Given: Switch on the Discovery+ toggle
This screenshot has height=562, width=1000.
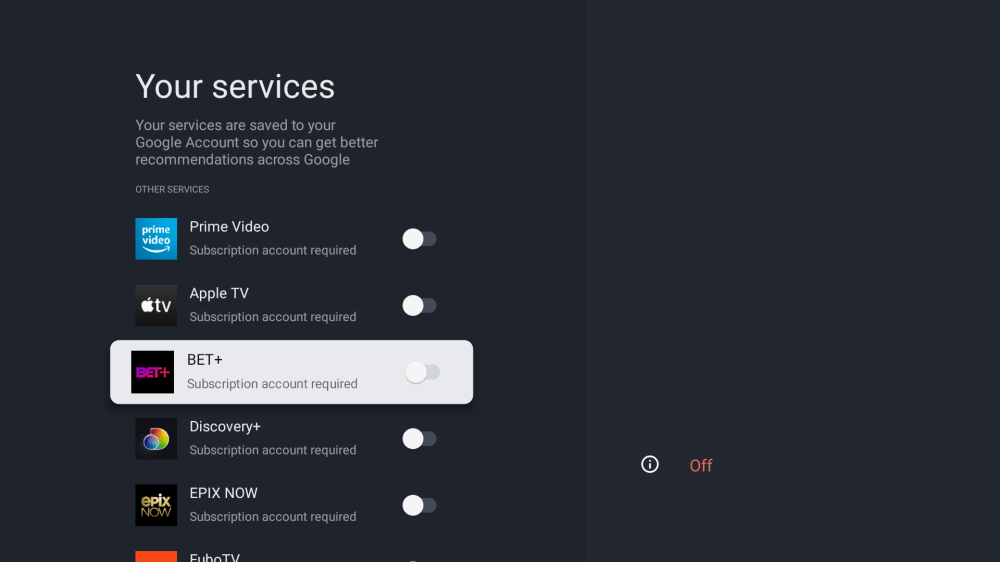Looking at the screenshot, I should coord(419,439).
